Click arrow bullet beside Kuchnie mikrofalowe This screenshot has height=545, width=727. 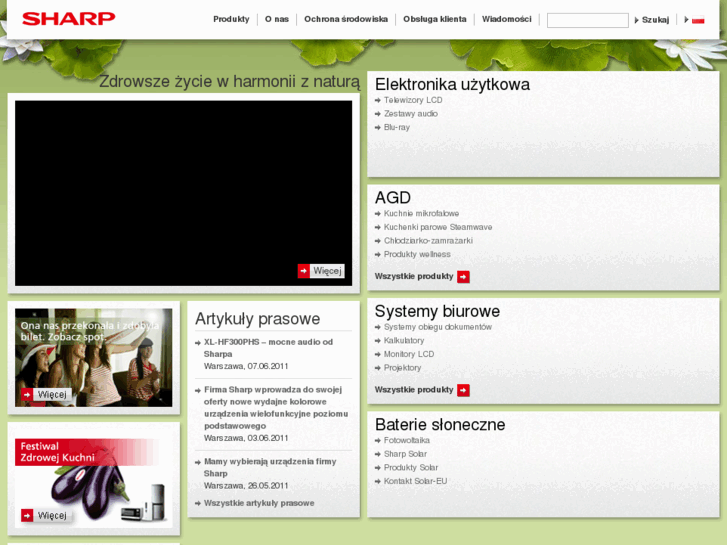378,214
